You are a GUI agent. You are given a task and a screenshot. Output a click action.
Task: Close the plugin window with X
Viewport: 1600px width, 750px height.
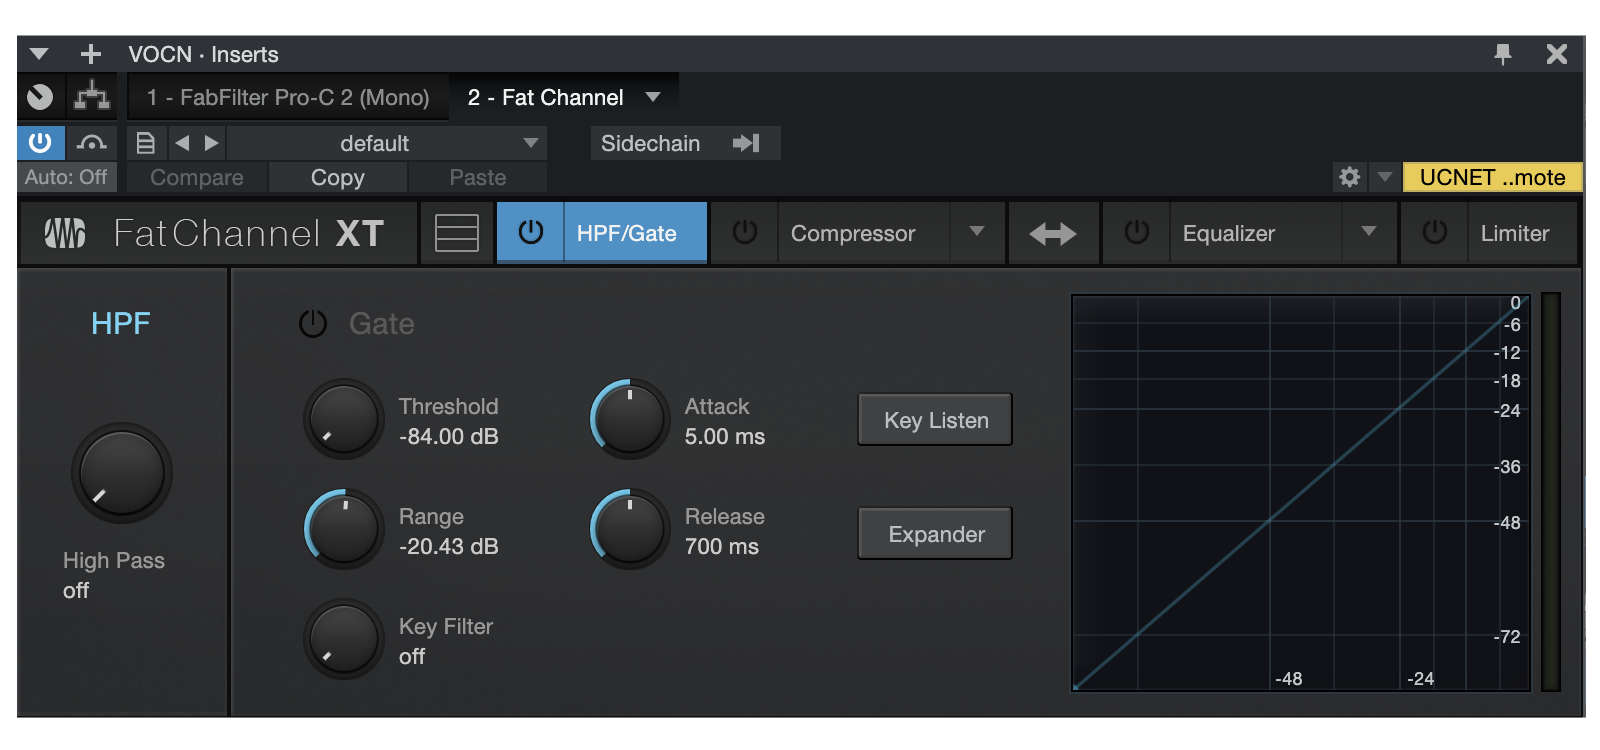(1556, 54)
